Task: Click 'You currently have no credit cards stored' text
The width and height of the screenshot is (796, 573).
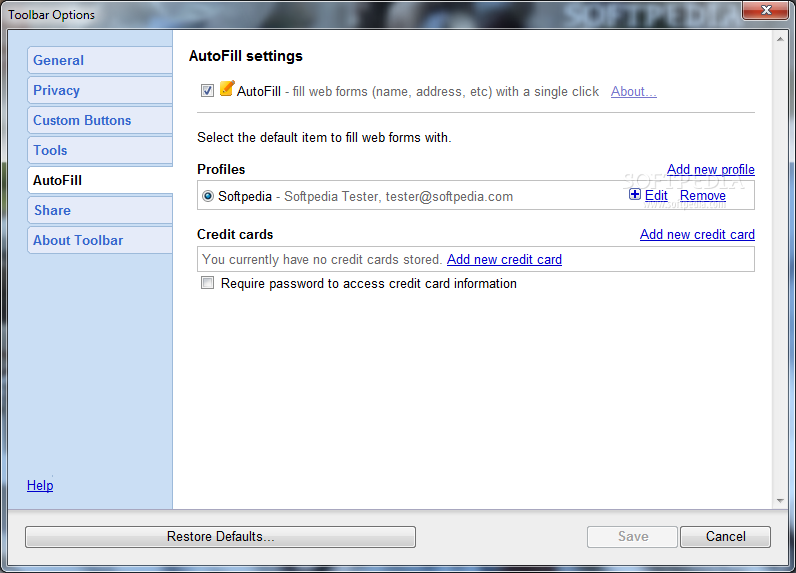Action: click(322, 259)
